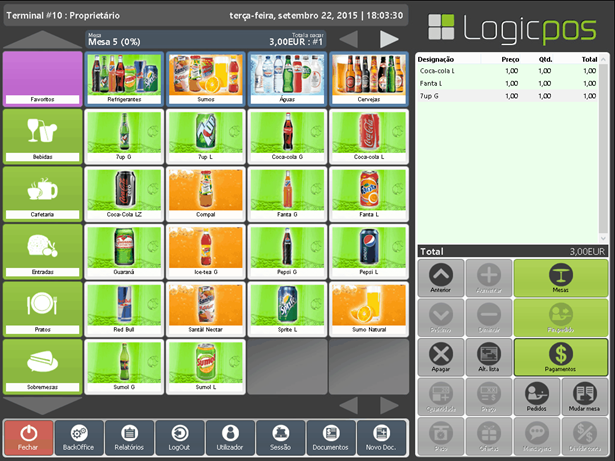Click the Fechar power button
The height and width of the screenshot is (461, 615).
point(28,438)
